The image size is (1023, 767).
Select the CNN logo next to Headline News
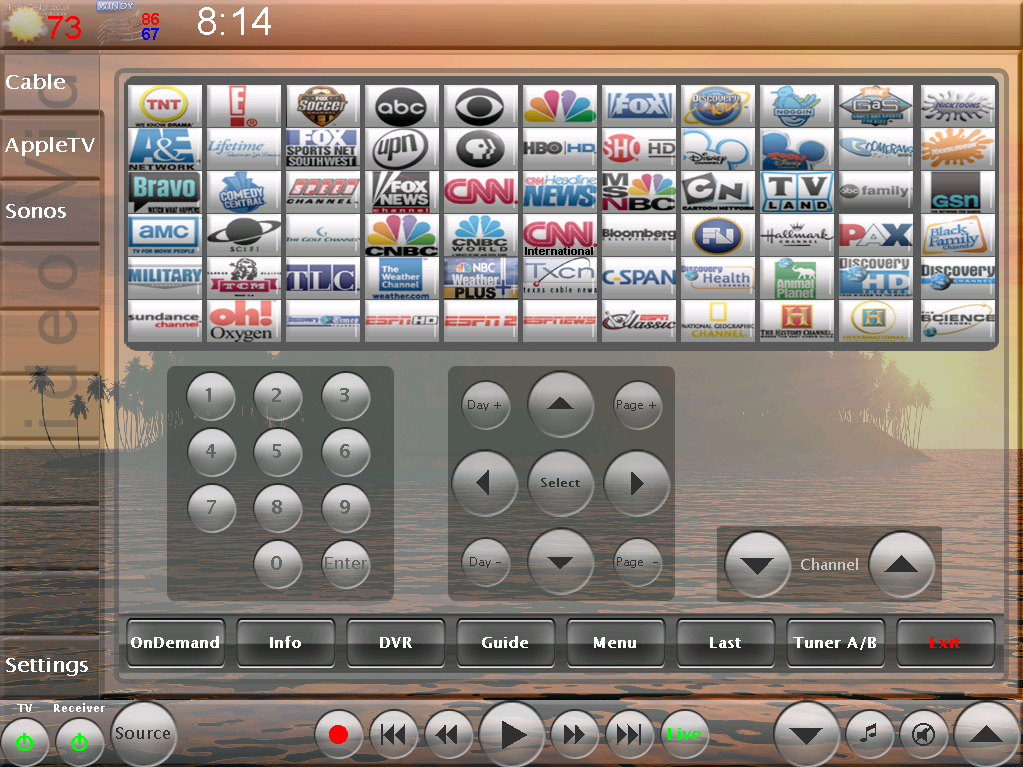click(x=480, y=192)
